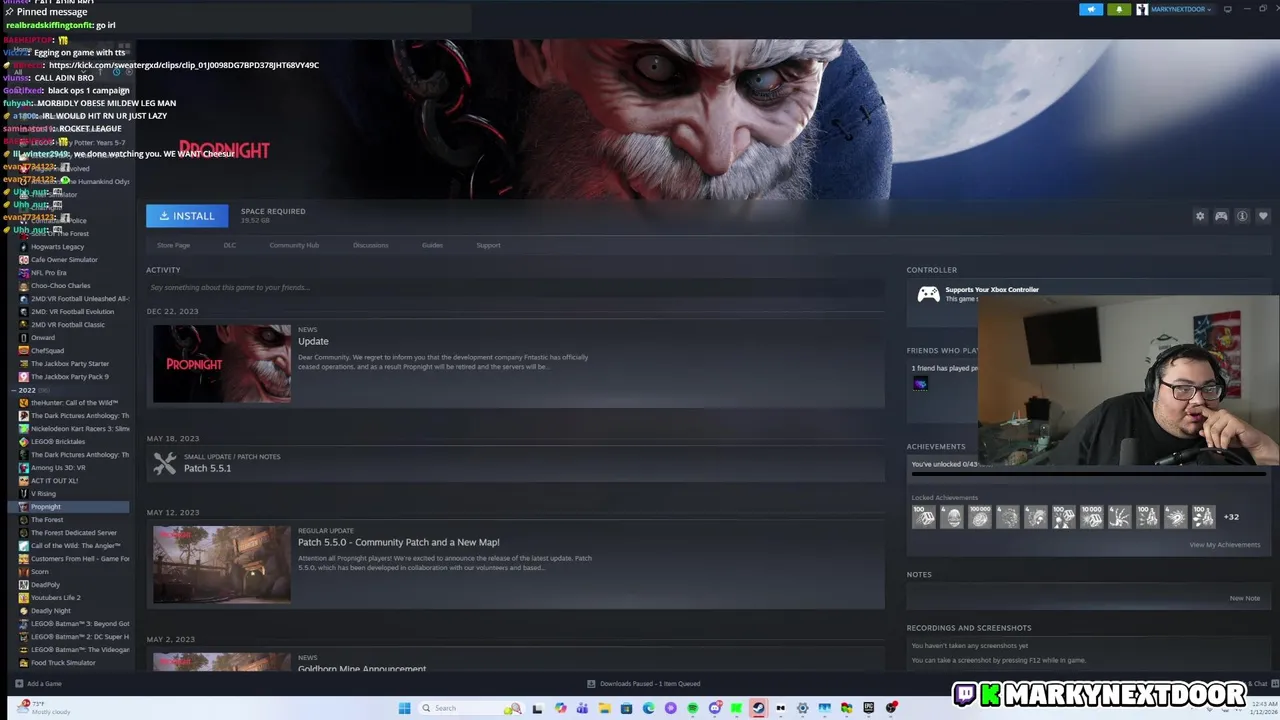Click the Xbox controller support icon
The image size is (1280, 720).
tap(929, 294)
